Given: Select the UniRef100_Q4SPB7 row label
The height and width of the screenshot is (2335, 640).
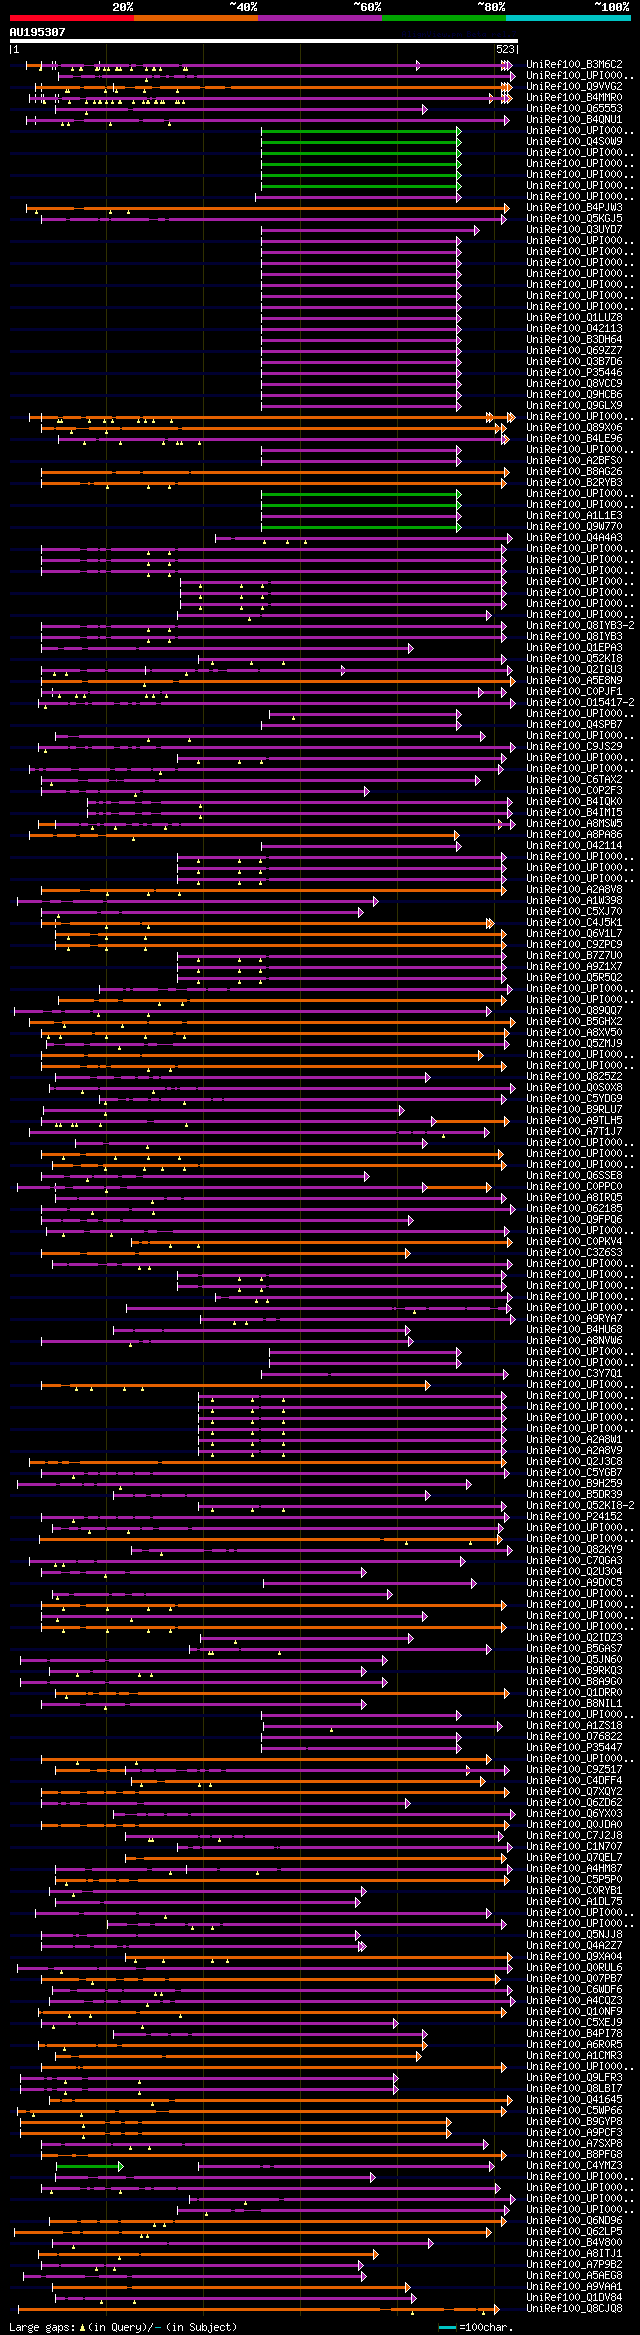Looking at the screenshot, I should click(574, 725).
